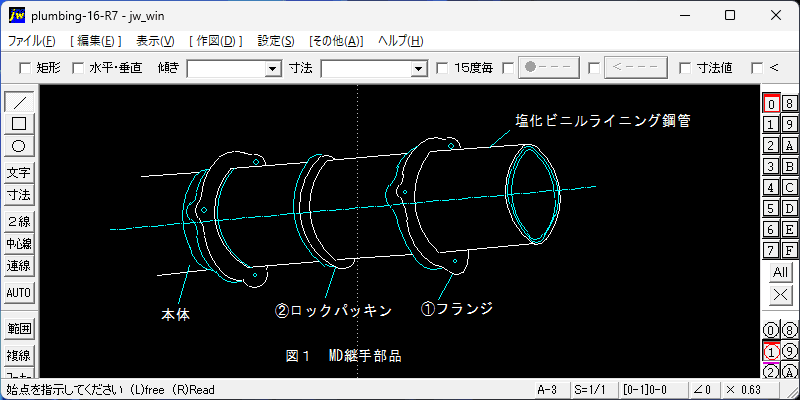Open the 寸法 length dropdown list
Viewport: 800px width, 400px height.
tap(419, 69)
